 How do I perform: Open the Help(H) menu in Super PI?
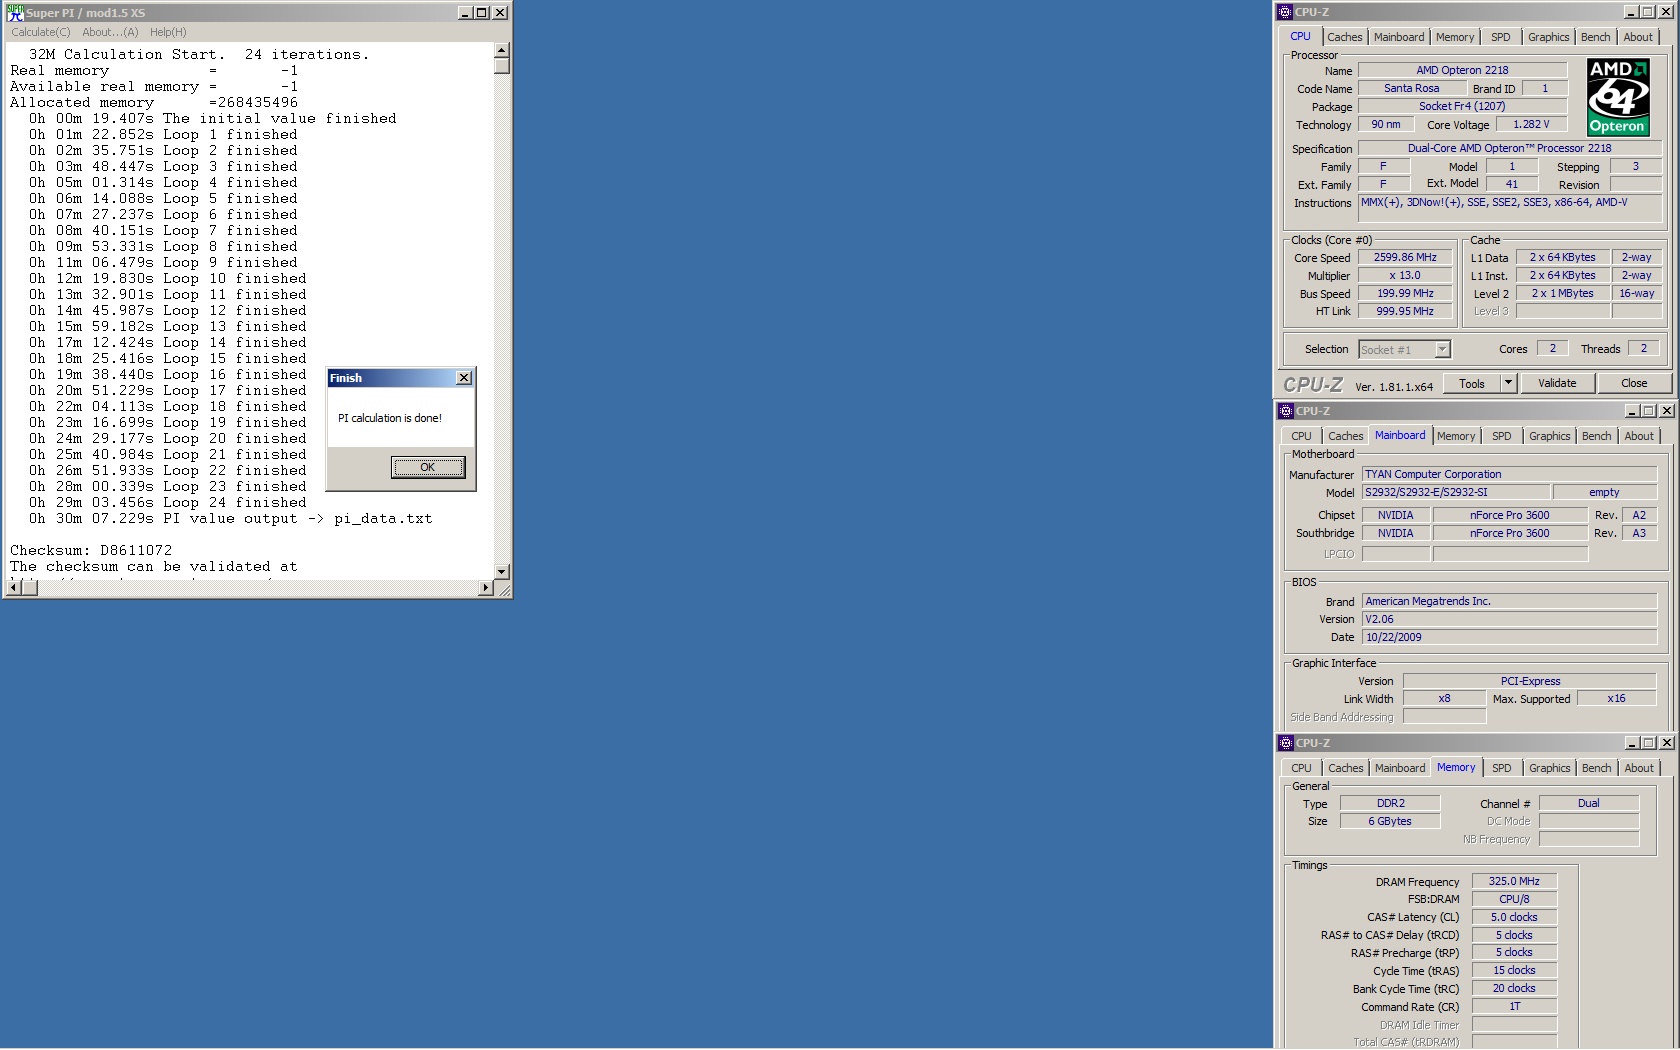click(x=168, y=32)
